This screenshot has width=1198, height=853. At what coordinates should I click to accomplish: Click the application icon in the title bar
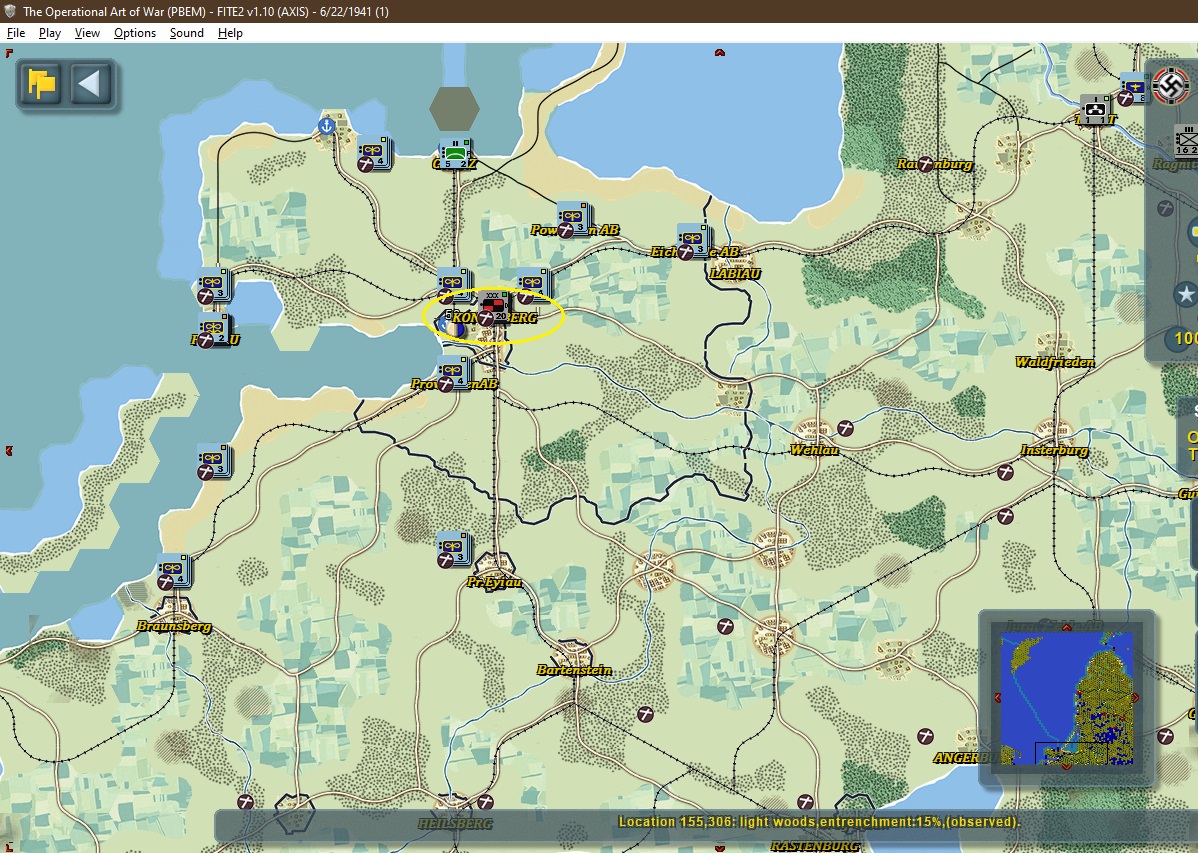pos(10,11)
